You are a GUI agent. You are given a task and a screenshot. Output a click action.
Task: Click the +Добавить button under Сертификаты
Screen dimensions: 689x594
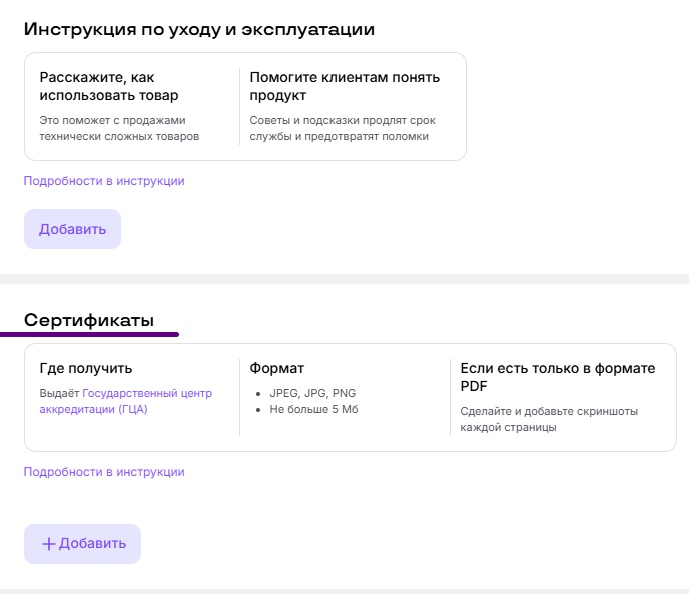point(83,543)
